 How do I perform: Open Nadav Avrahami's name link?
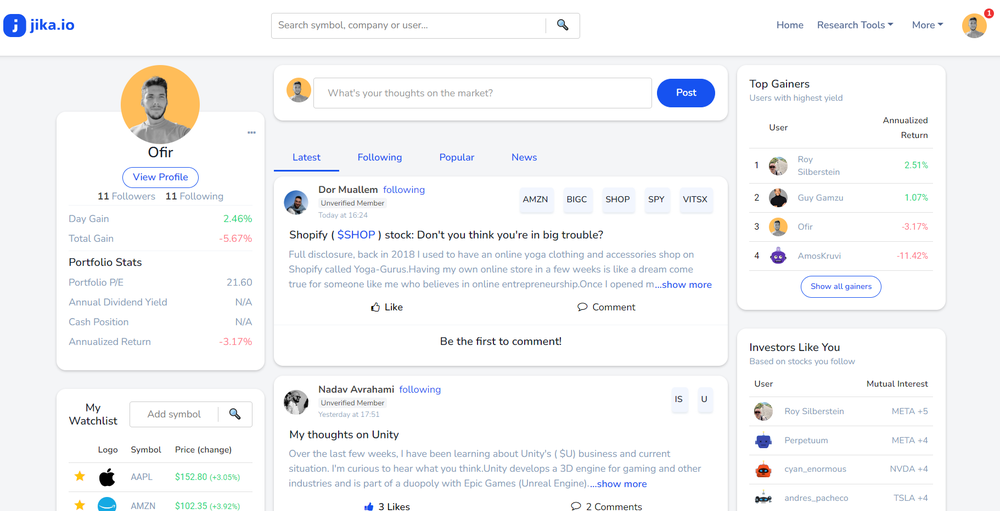[x=356, y=390]
